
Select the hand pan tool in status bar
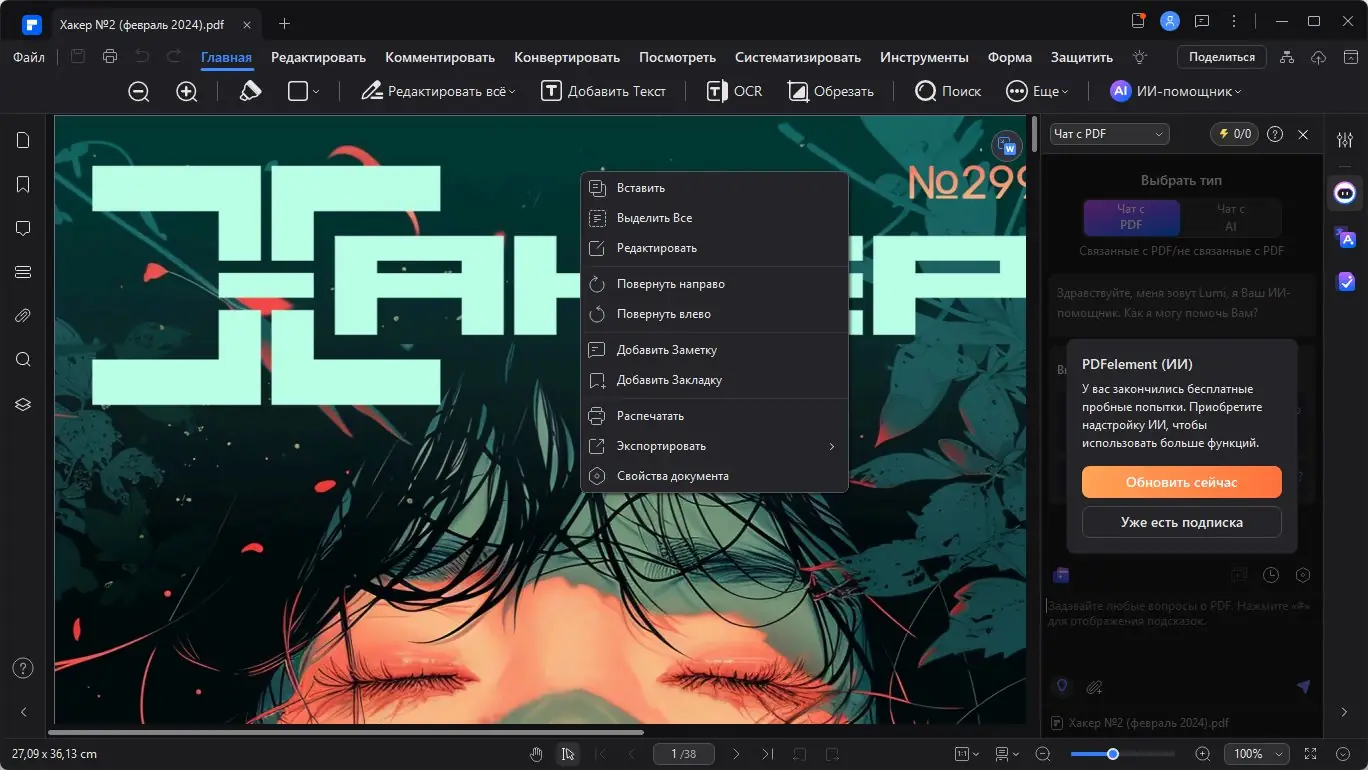click(x=536, y=754)
